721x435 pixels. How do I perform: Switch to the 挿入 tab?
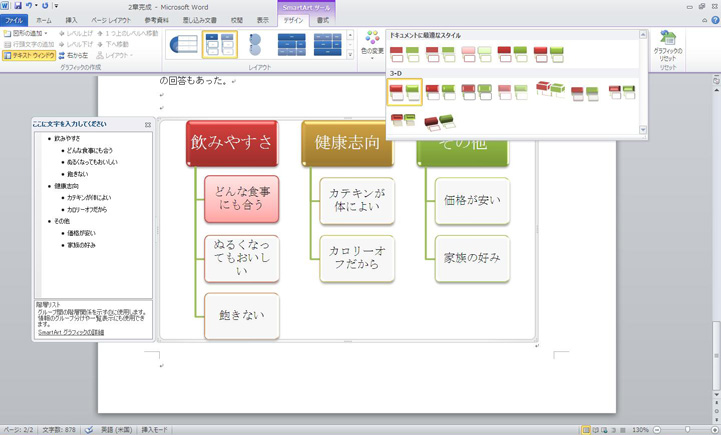tap(71, 20)
